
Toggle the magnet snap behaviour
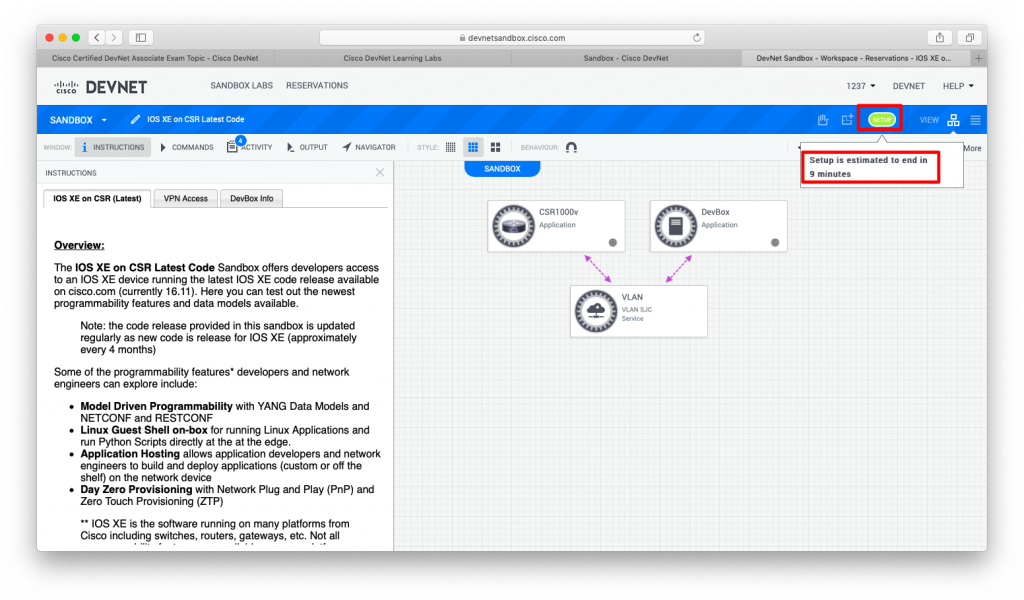coord(571,147)
